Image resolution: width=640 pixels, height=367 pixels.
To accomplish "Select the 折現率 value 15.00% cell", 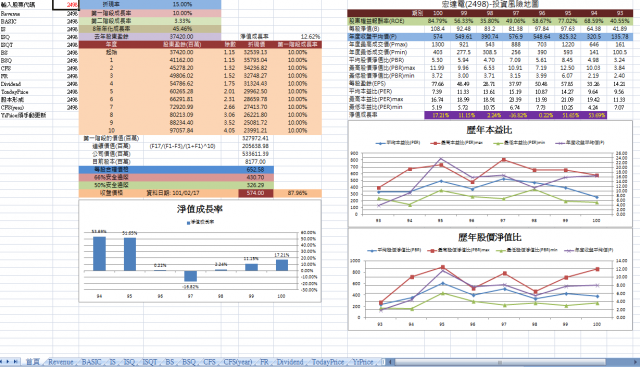I will [x=182, y=4].
